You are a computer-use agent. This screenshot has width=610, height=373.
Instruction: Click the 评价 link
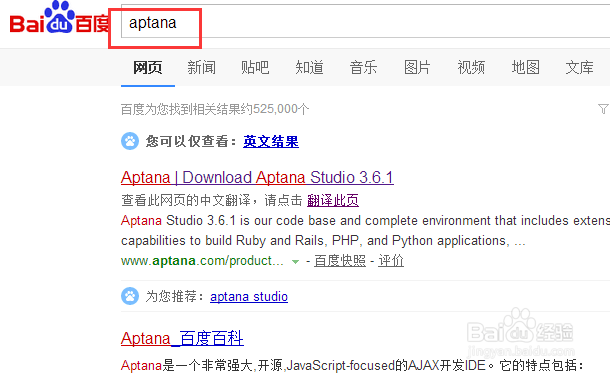coord(391,261)
